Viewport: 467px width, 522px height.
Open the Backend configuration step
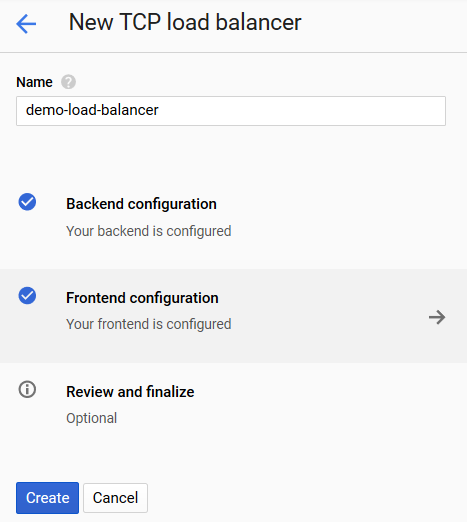[141, 204]
